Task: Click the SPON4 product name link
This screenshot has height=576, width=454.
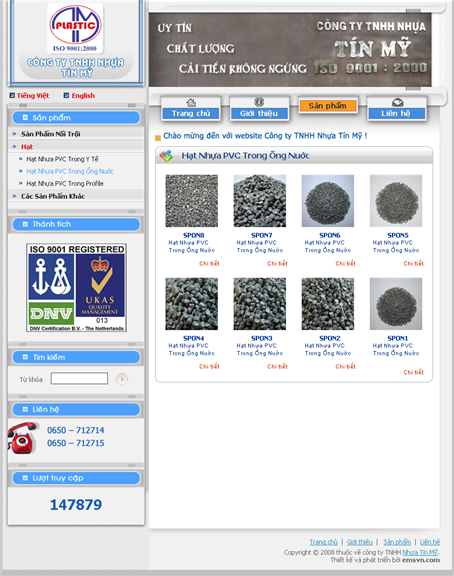Action: tap(194, 338)
